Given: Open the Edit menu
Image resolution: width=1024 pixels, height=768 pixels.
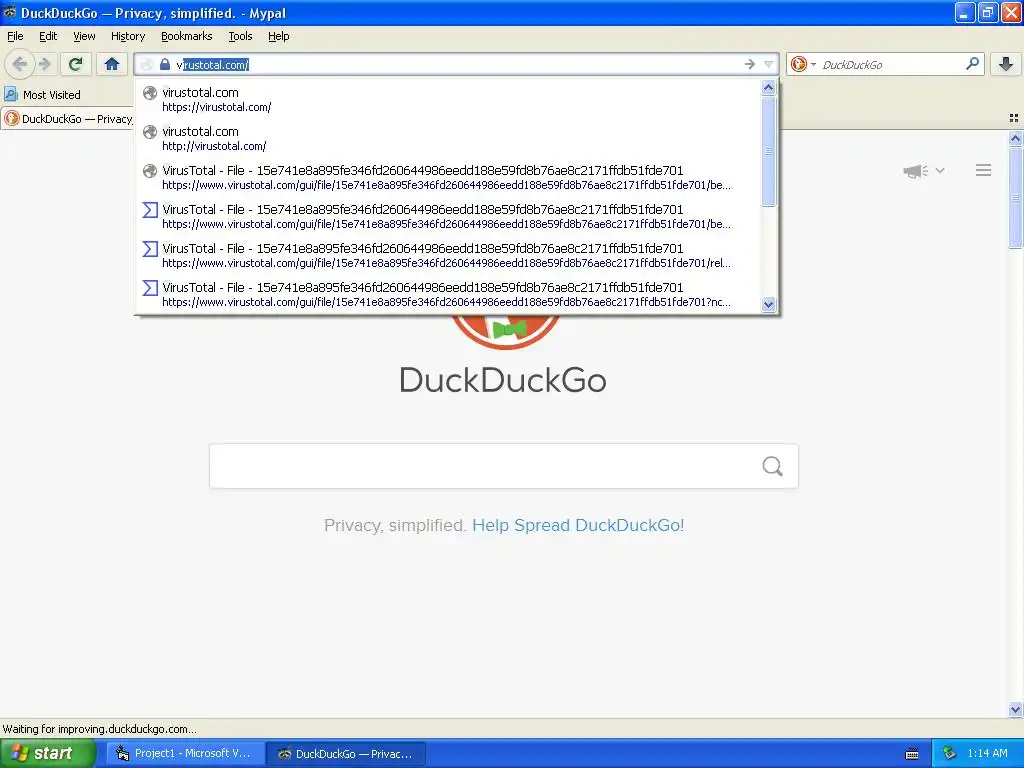Looking at the screenshot, I should click(48, 36).
